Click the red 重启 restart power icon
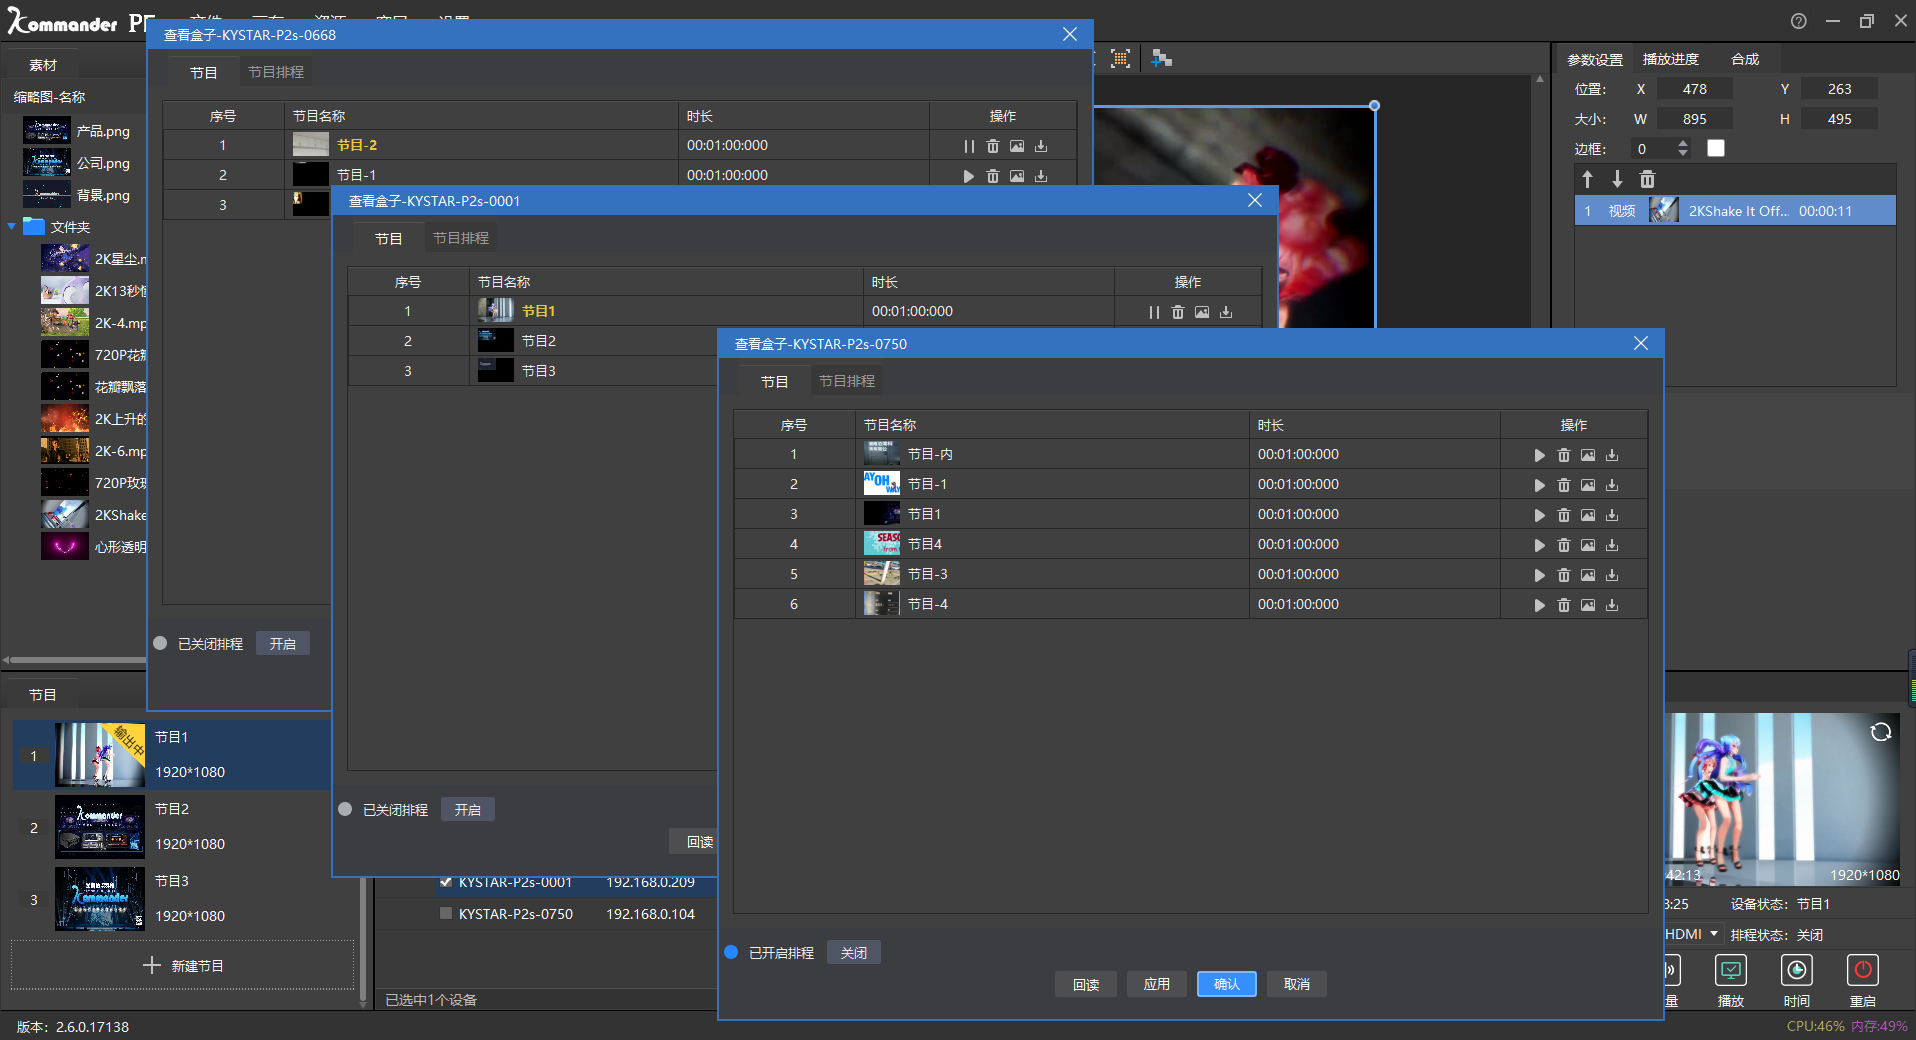The width and height of the screenshot is (1916, 1040). (1862, 970)
